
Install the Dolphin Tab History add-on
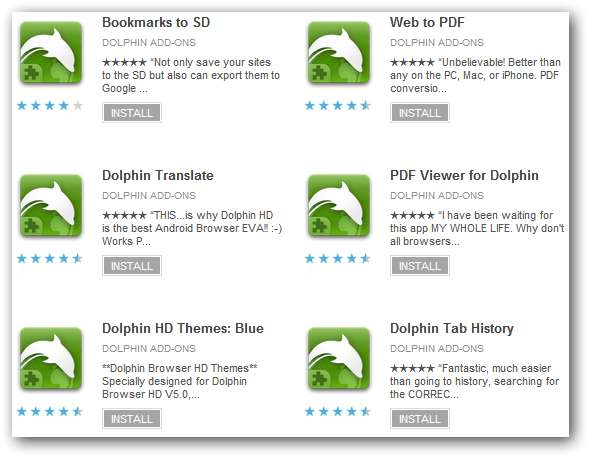(x=420, y=419)
